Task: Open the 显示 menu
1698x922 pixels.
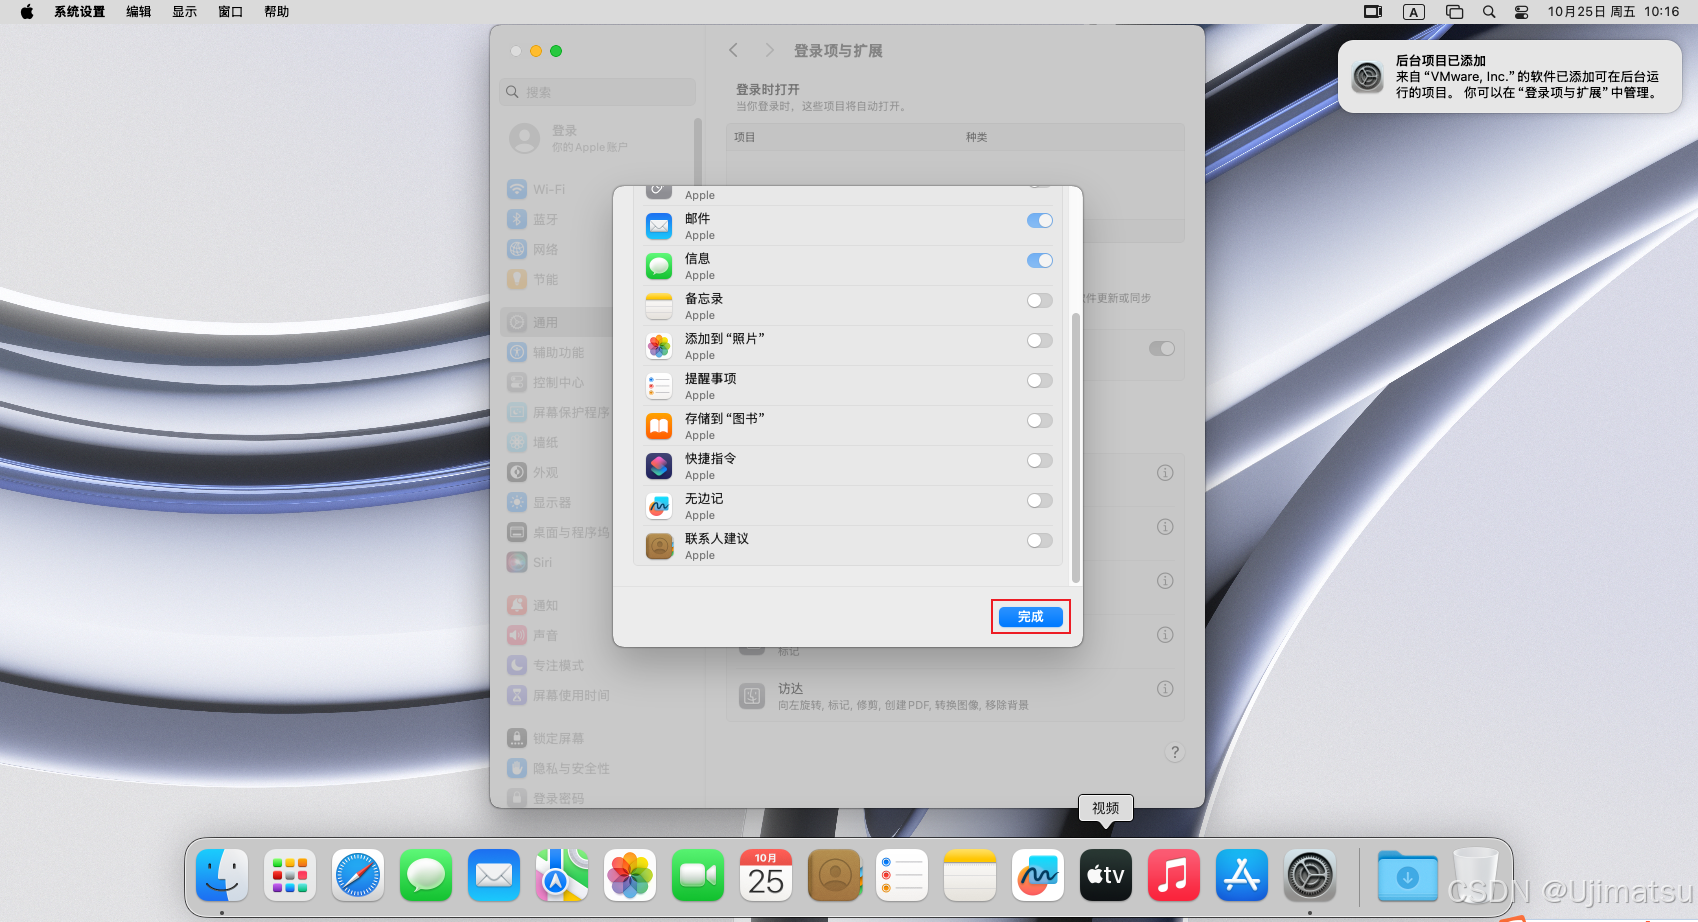Action: pos(185,12)
